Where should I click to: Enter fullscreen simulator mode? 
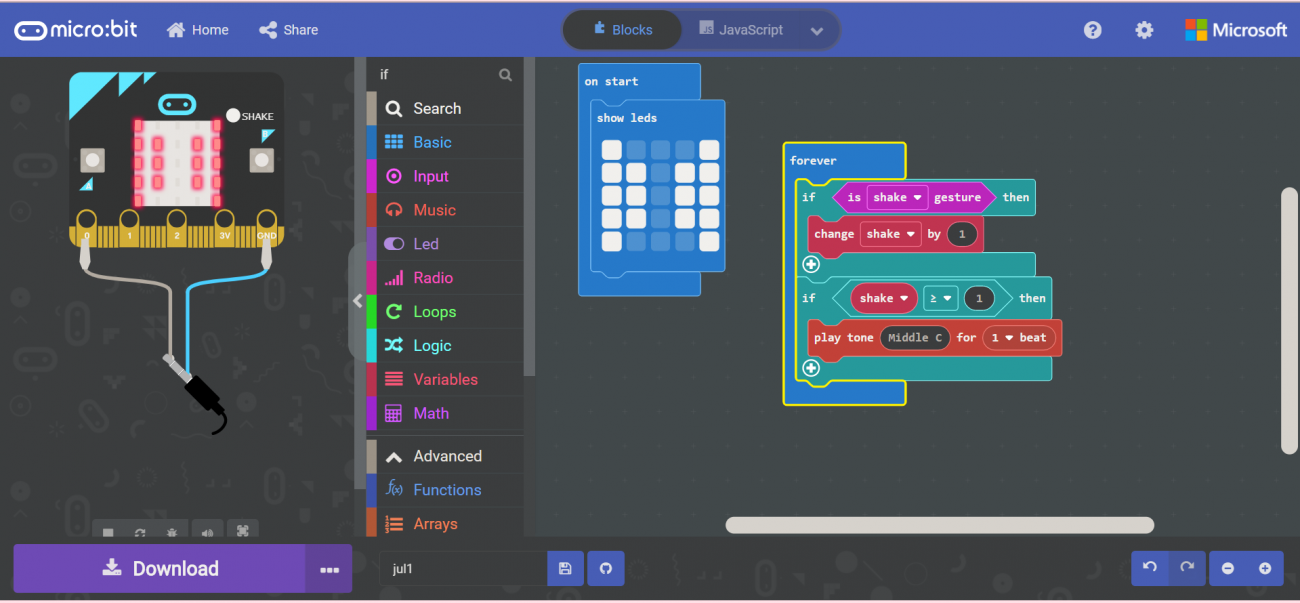click(242, 533)
